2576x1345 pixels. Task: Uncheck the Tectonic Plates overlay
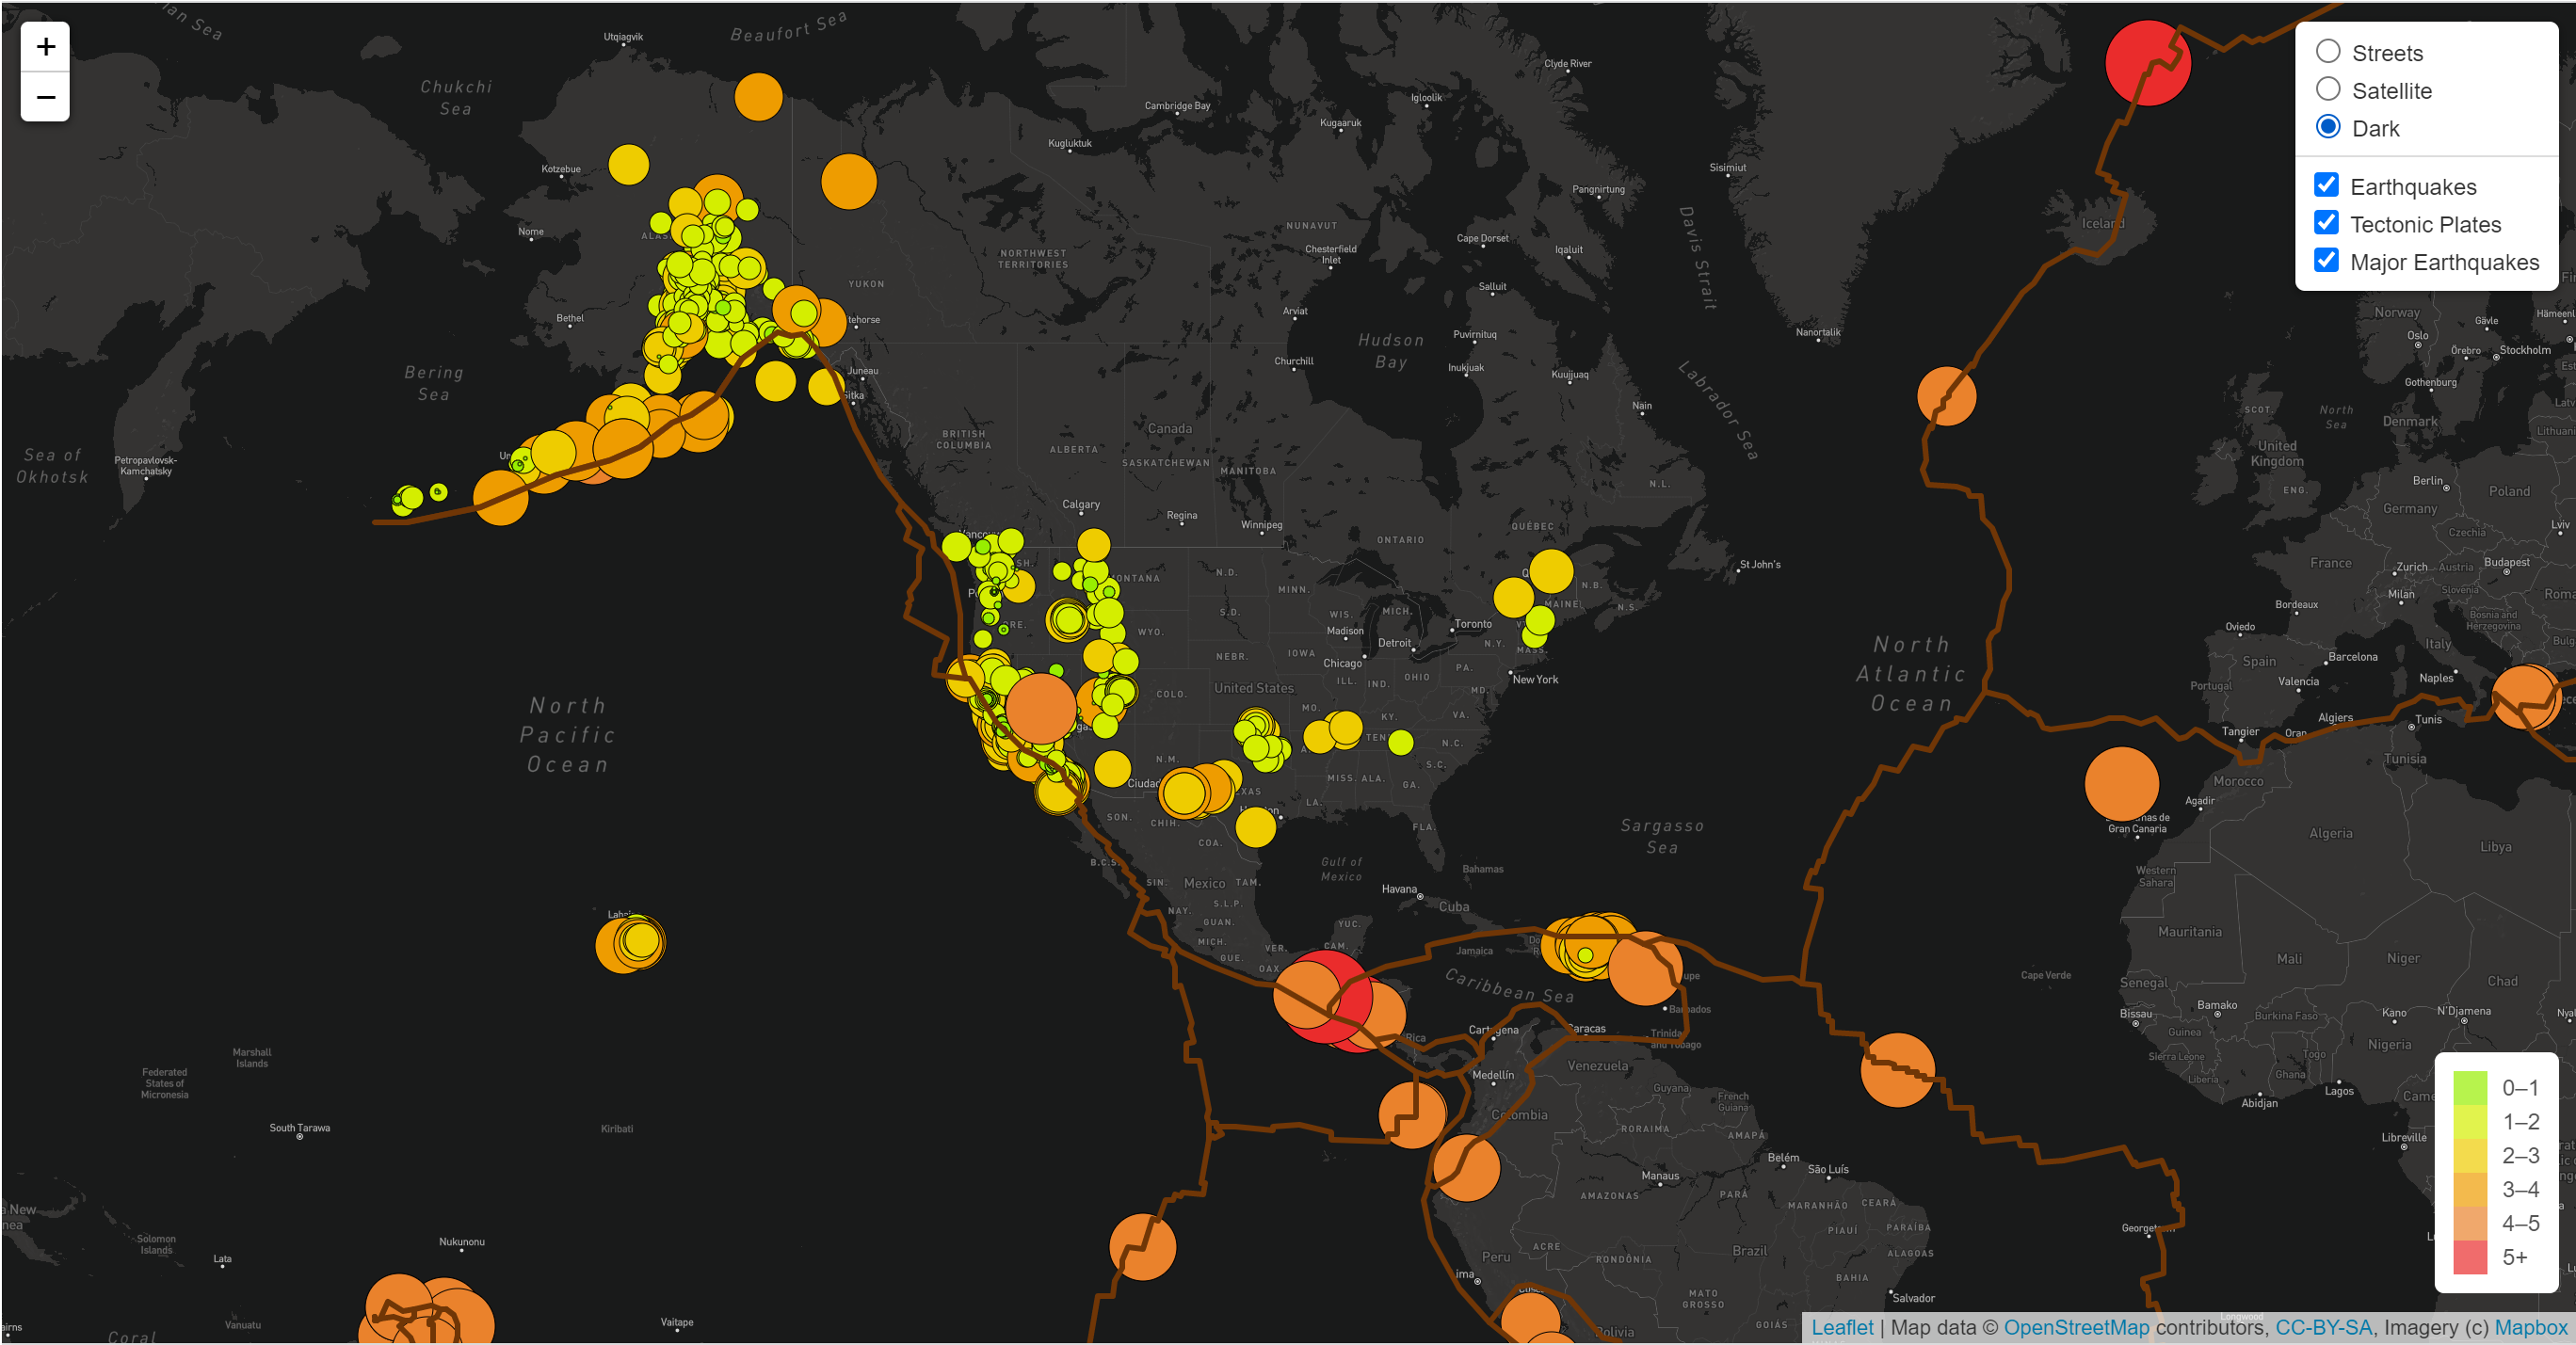pos(2326,223)
